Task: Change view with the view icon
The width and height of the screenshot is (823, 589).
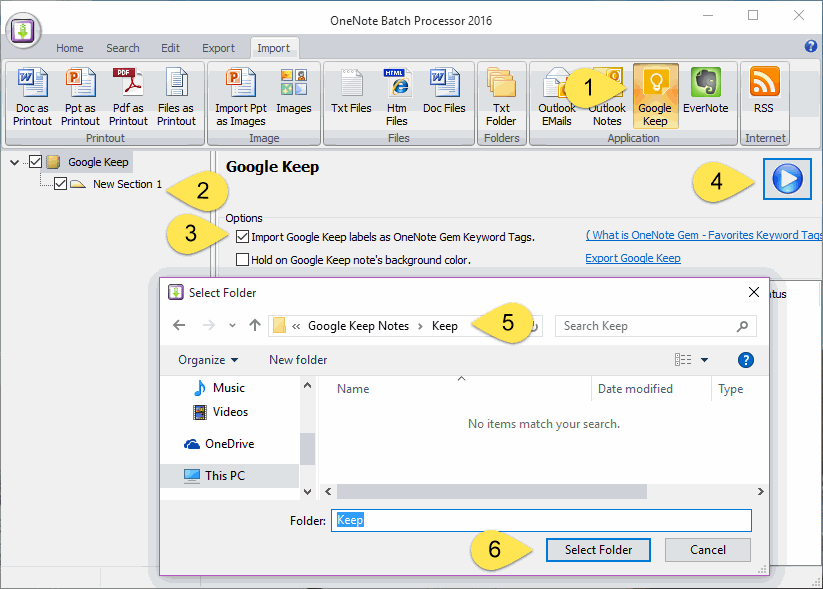Action: [x=683, y=360]
